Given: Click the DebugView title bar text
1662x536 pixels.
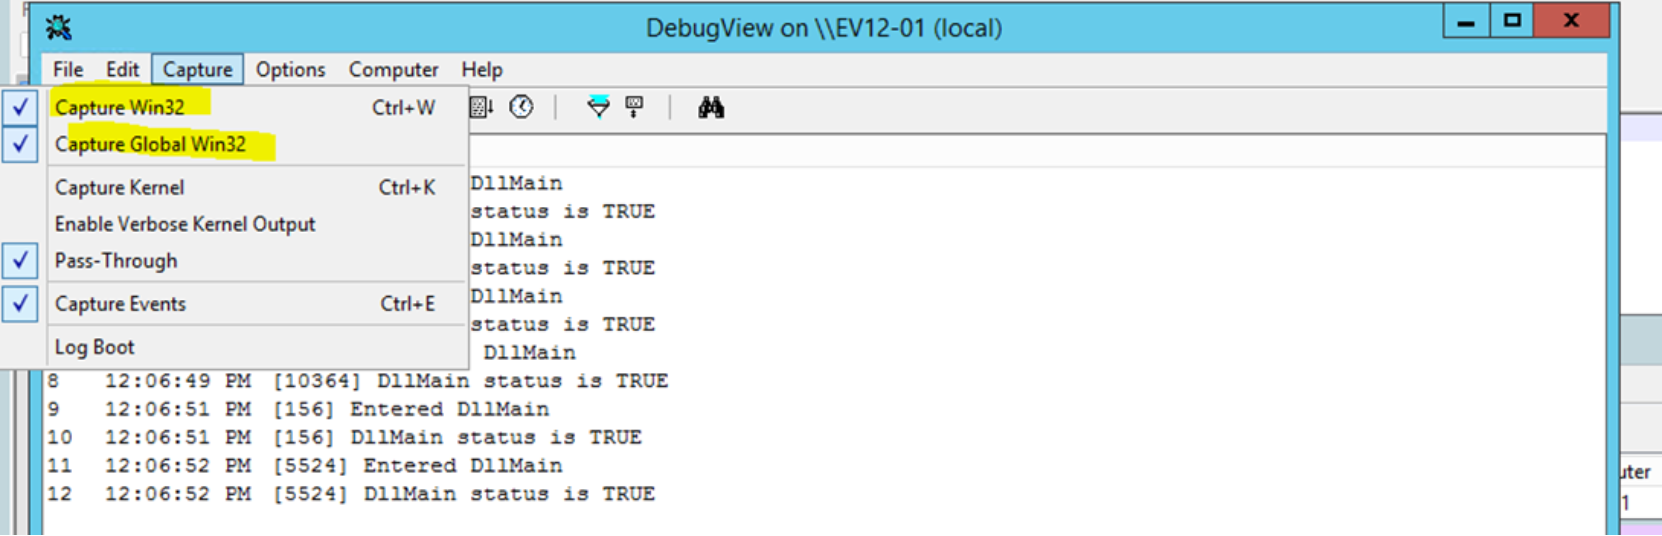Looking at the screenshot, I should click(824, 28).
